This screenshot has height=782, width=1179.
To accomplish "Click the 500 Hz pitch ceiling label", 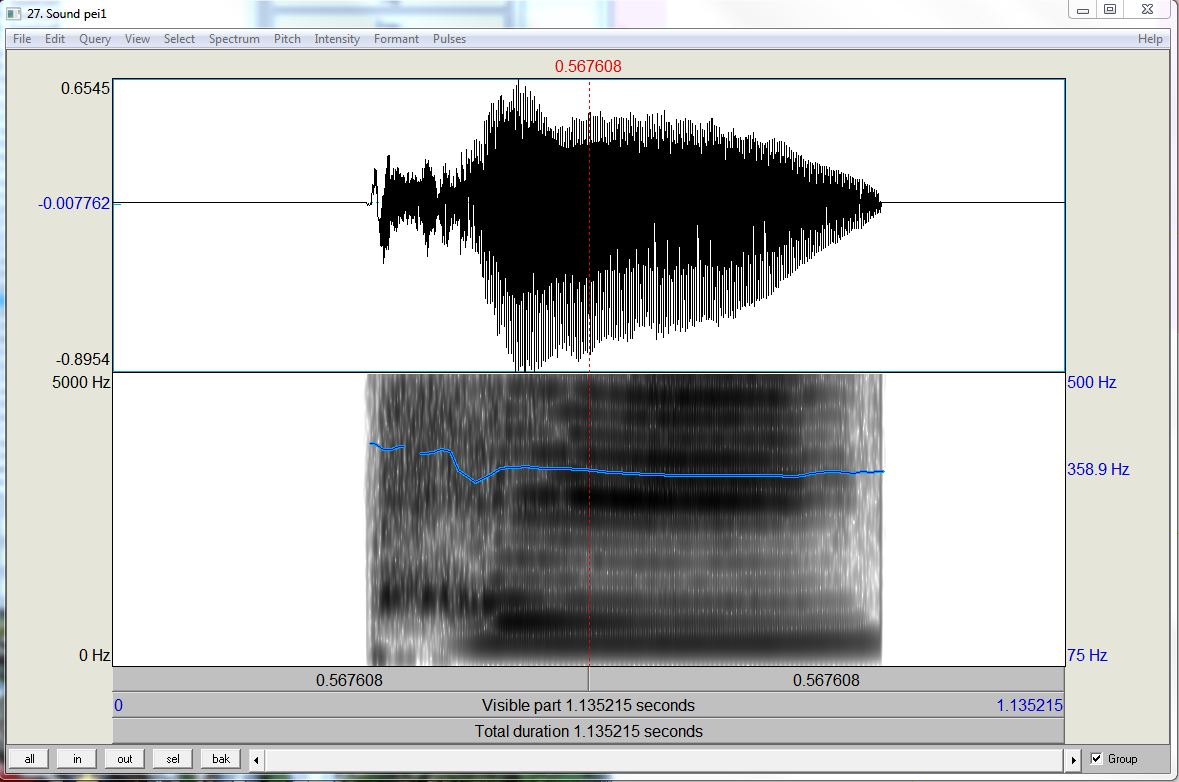I will point(1092,382).
